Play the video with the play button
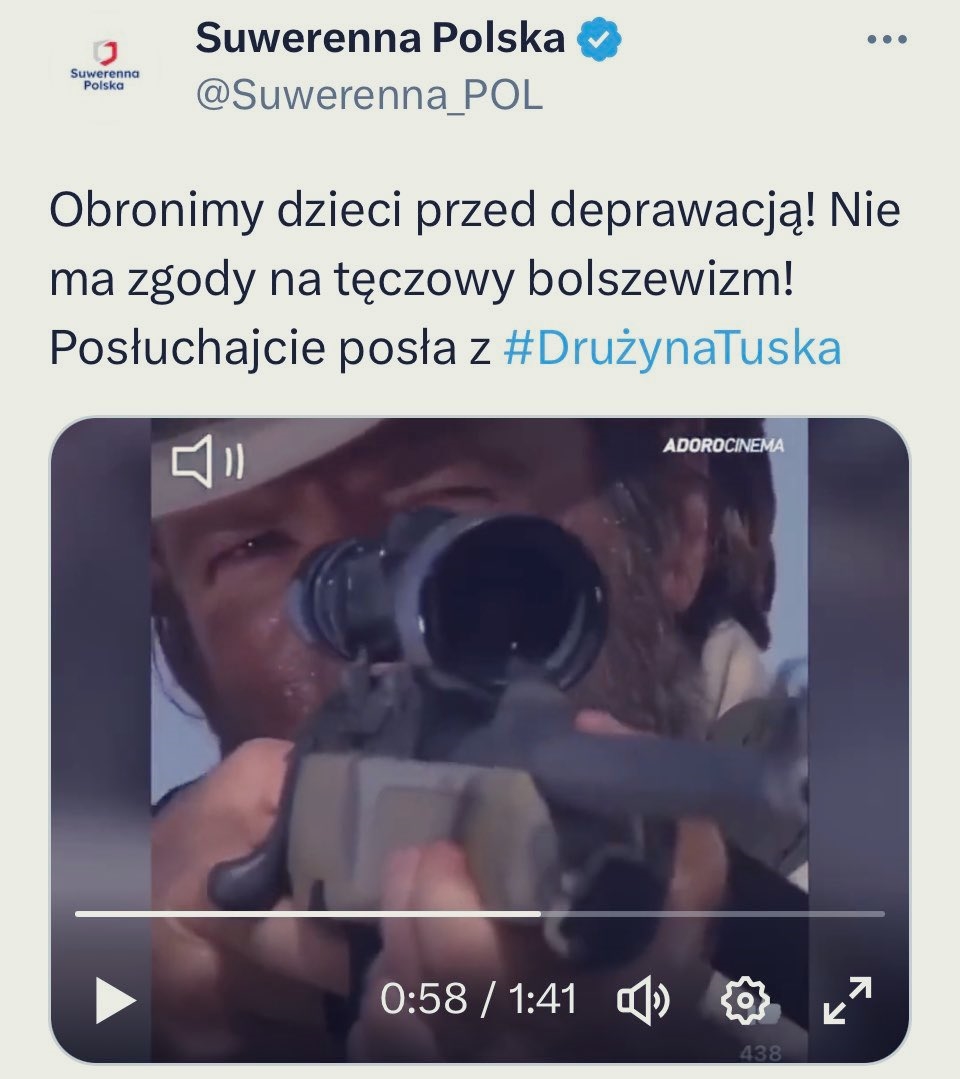Viewport: 960px width, 1079px height. [x=115, y=1000]
